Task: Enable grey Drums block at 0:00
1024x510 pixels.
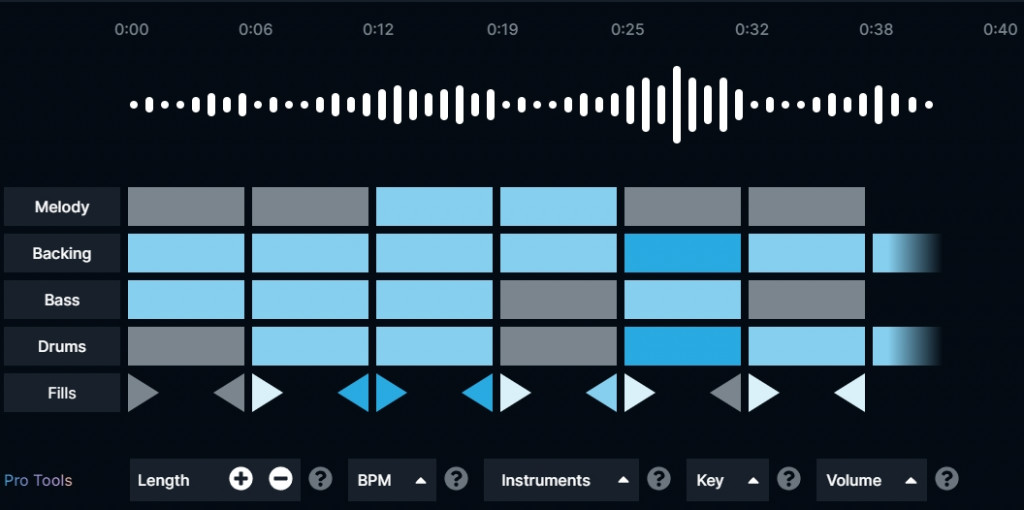Action: (x=186, y=346)
